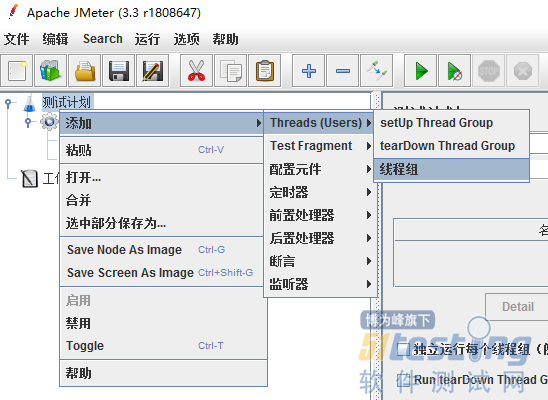
Task: Click the Save floppy disk icon
Action: (x=118, y=71)
